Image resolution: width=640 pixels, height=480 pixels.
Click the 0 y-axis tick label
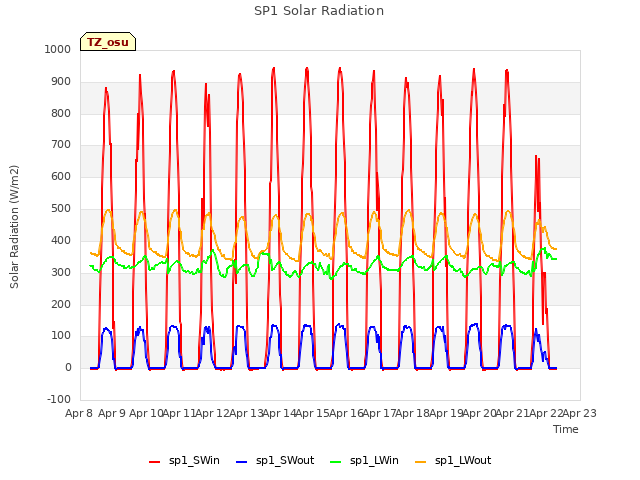click(68, 367)
